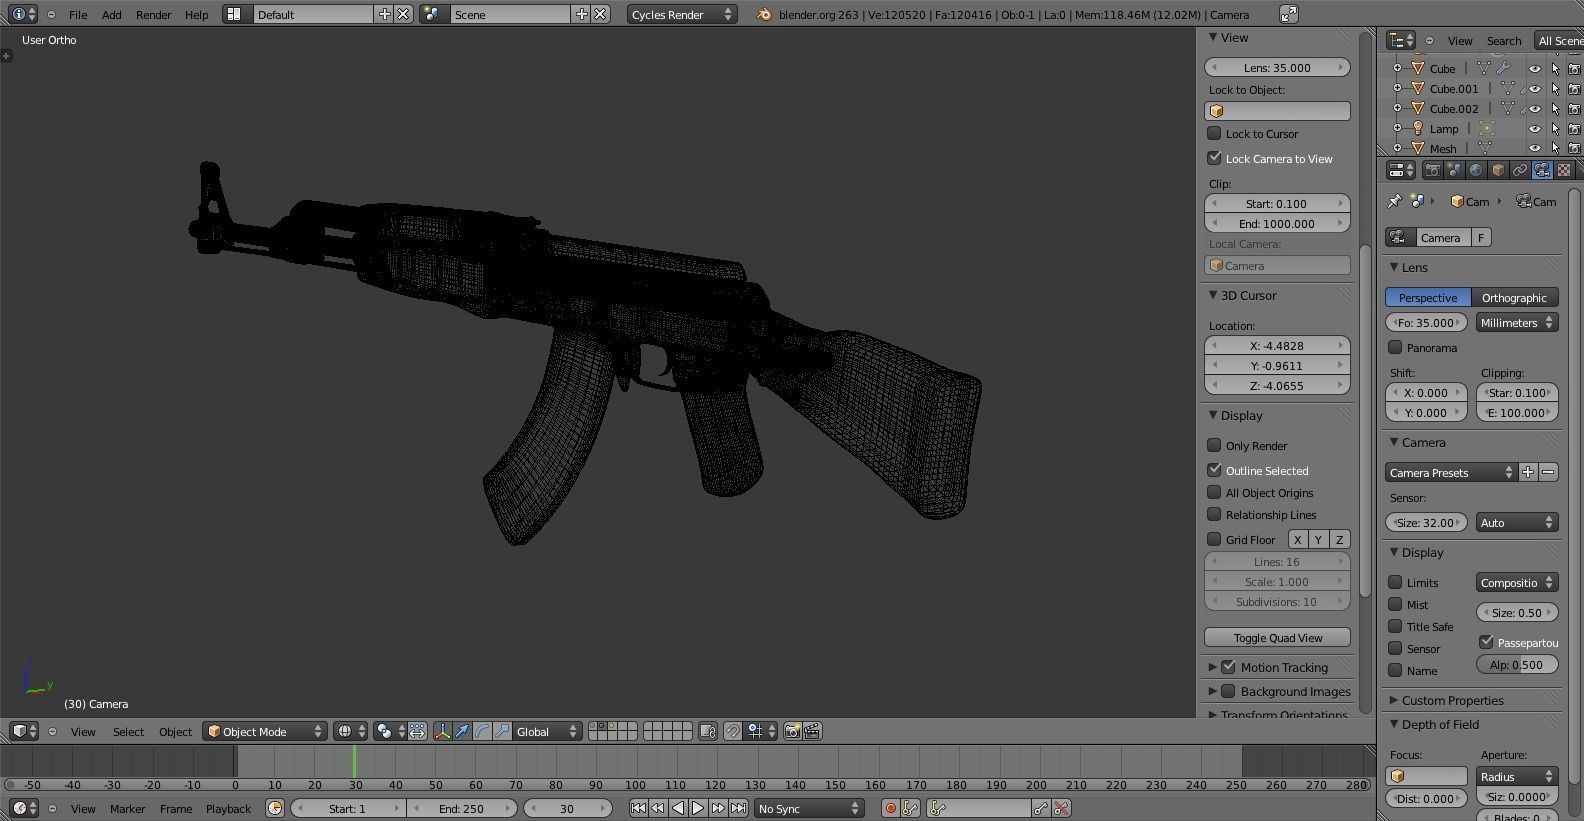Open the Millimeters lens unit dropdown
The height and width of the screenshot is (821, 1584).
[1517, 322]
